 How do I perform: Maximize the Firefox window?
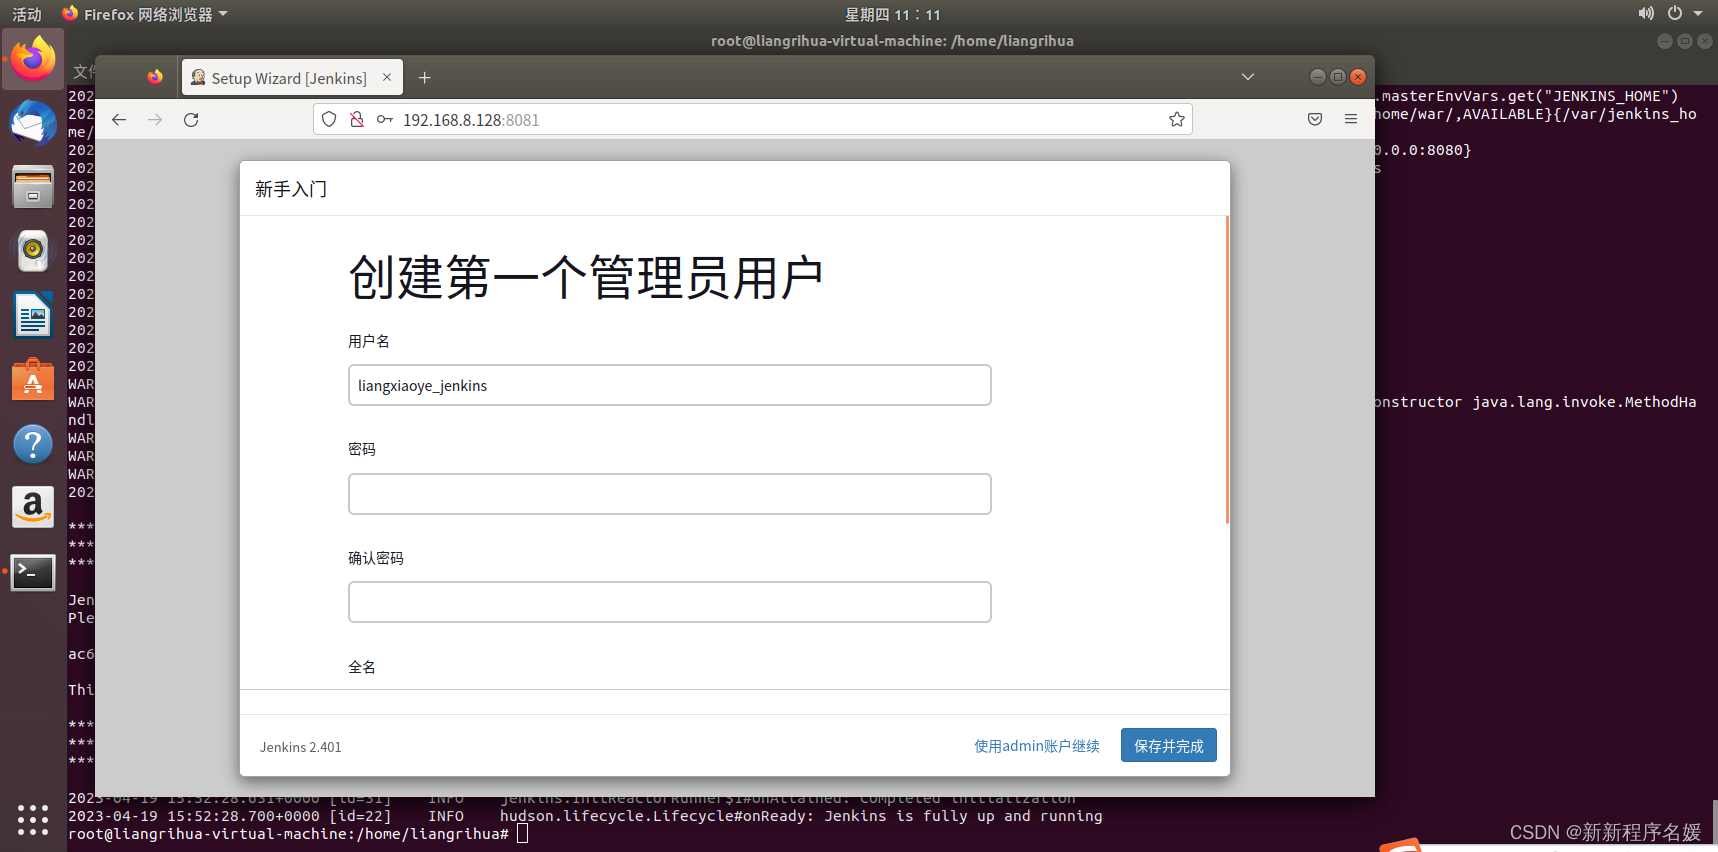tap(1338, 77)
